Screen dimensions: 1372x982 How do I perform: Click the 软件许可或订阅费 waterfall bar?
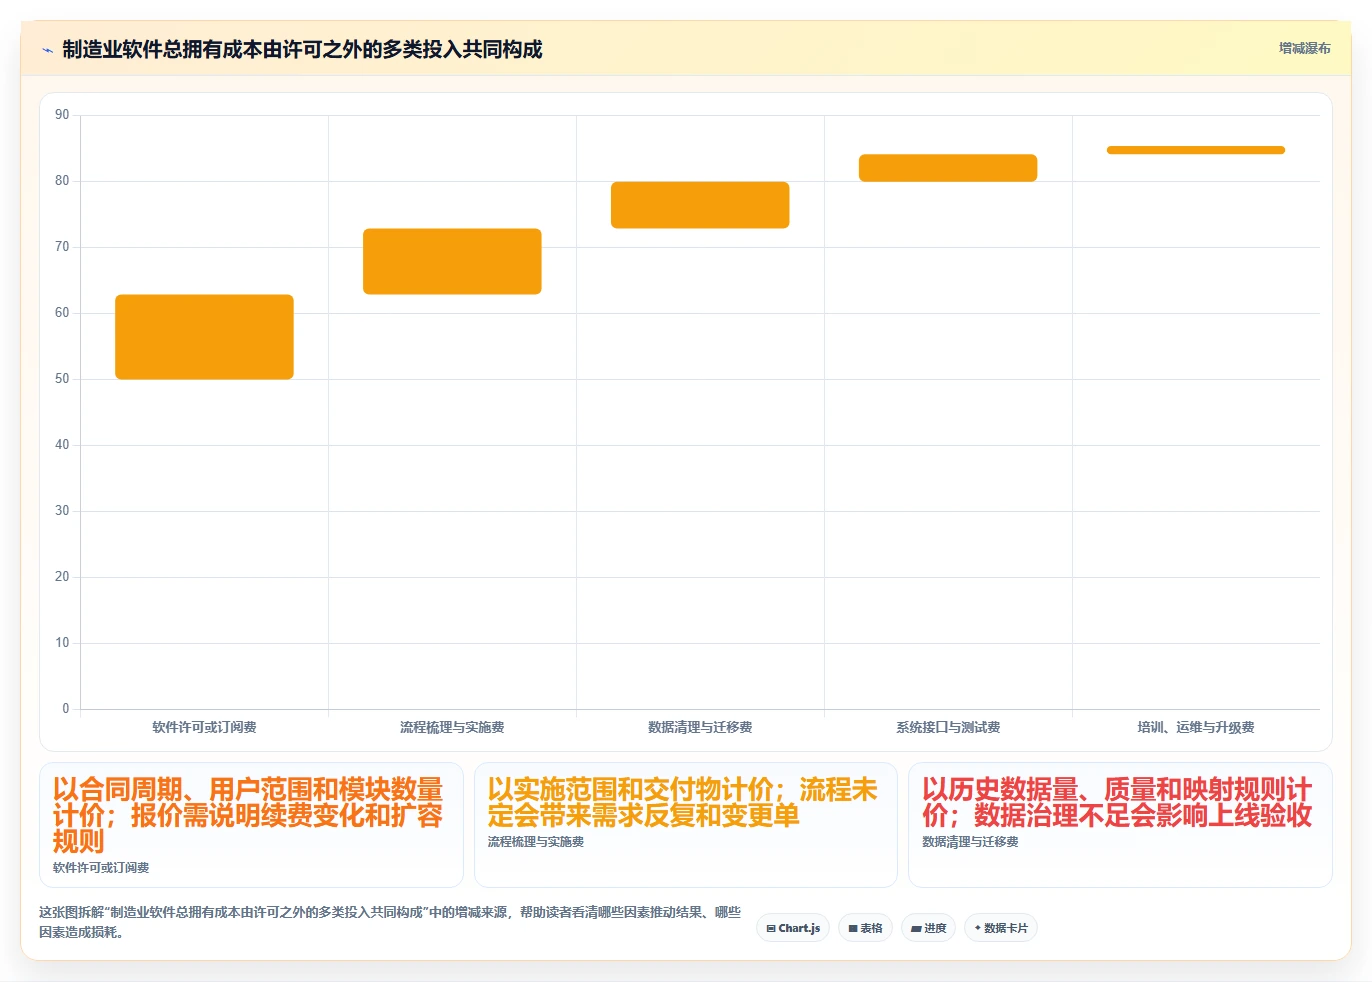click(x=204, y=337)
